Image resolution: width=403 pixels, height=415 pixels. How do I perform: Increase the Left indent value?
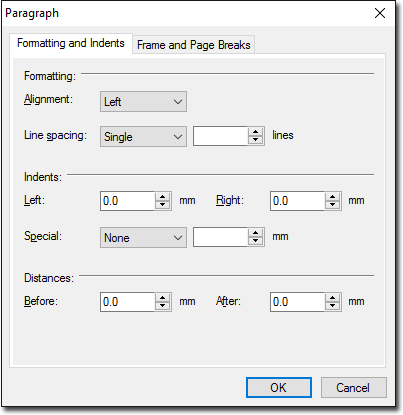pyautogui.click(x=163, y=197)
